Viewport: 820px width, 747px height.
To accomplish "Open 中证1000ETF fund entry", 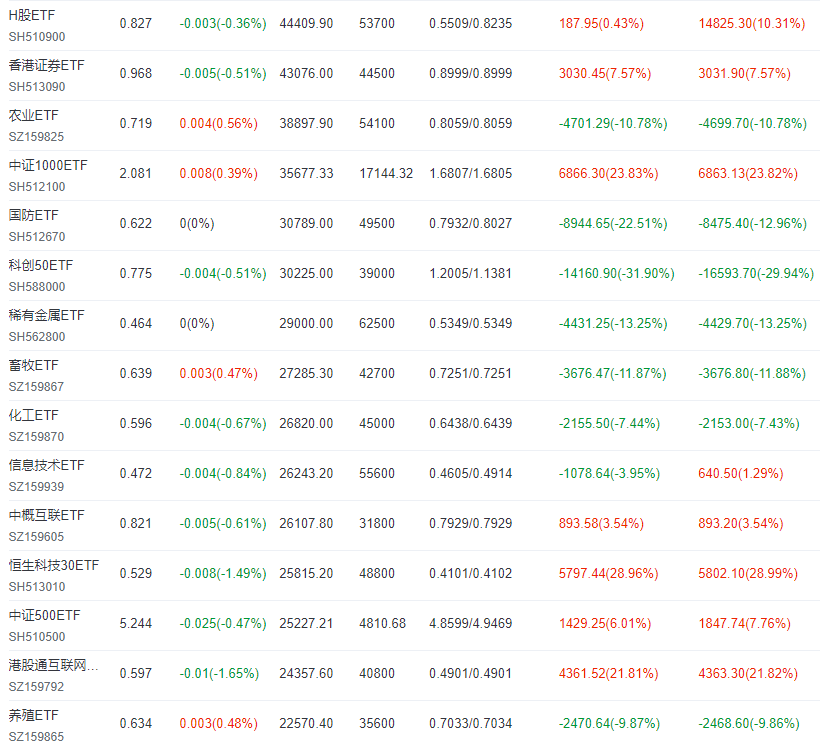I will (x=48, y=165).
